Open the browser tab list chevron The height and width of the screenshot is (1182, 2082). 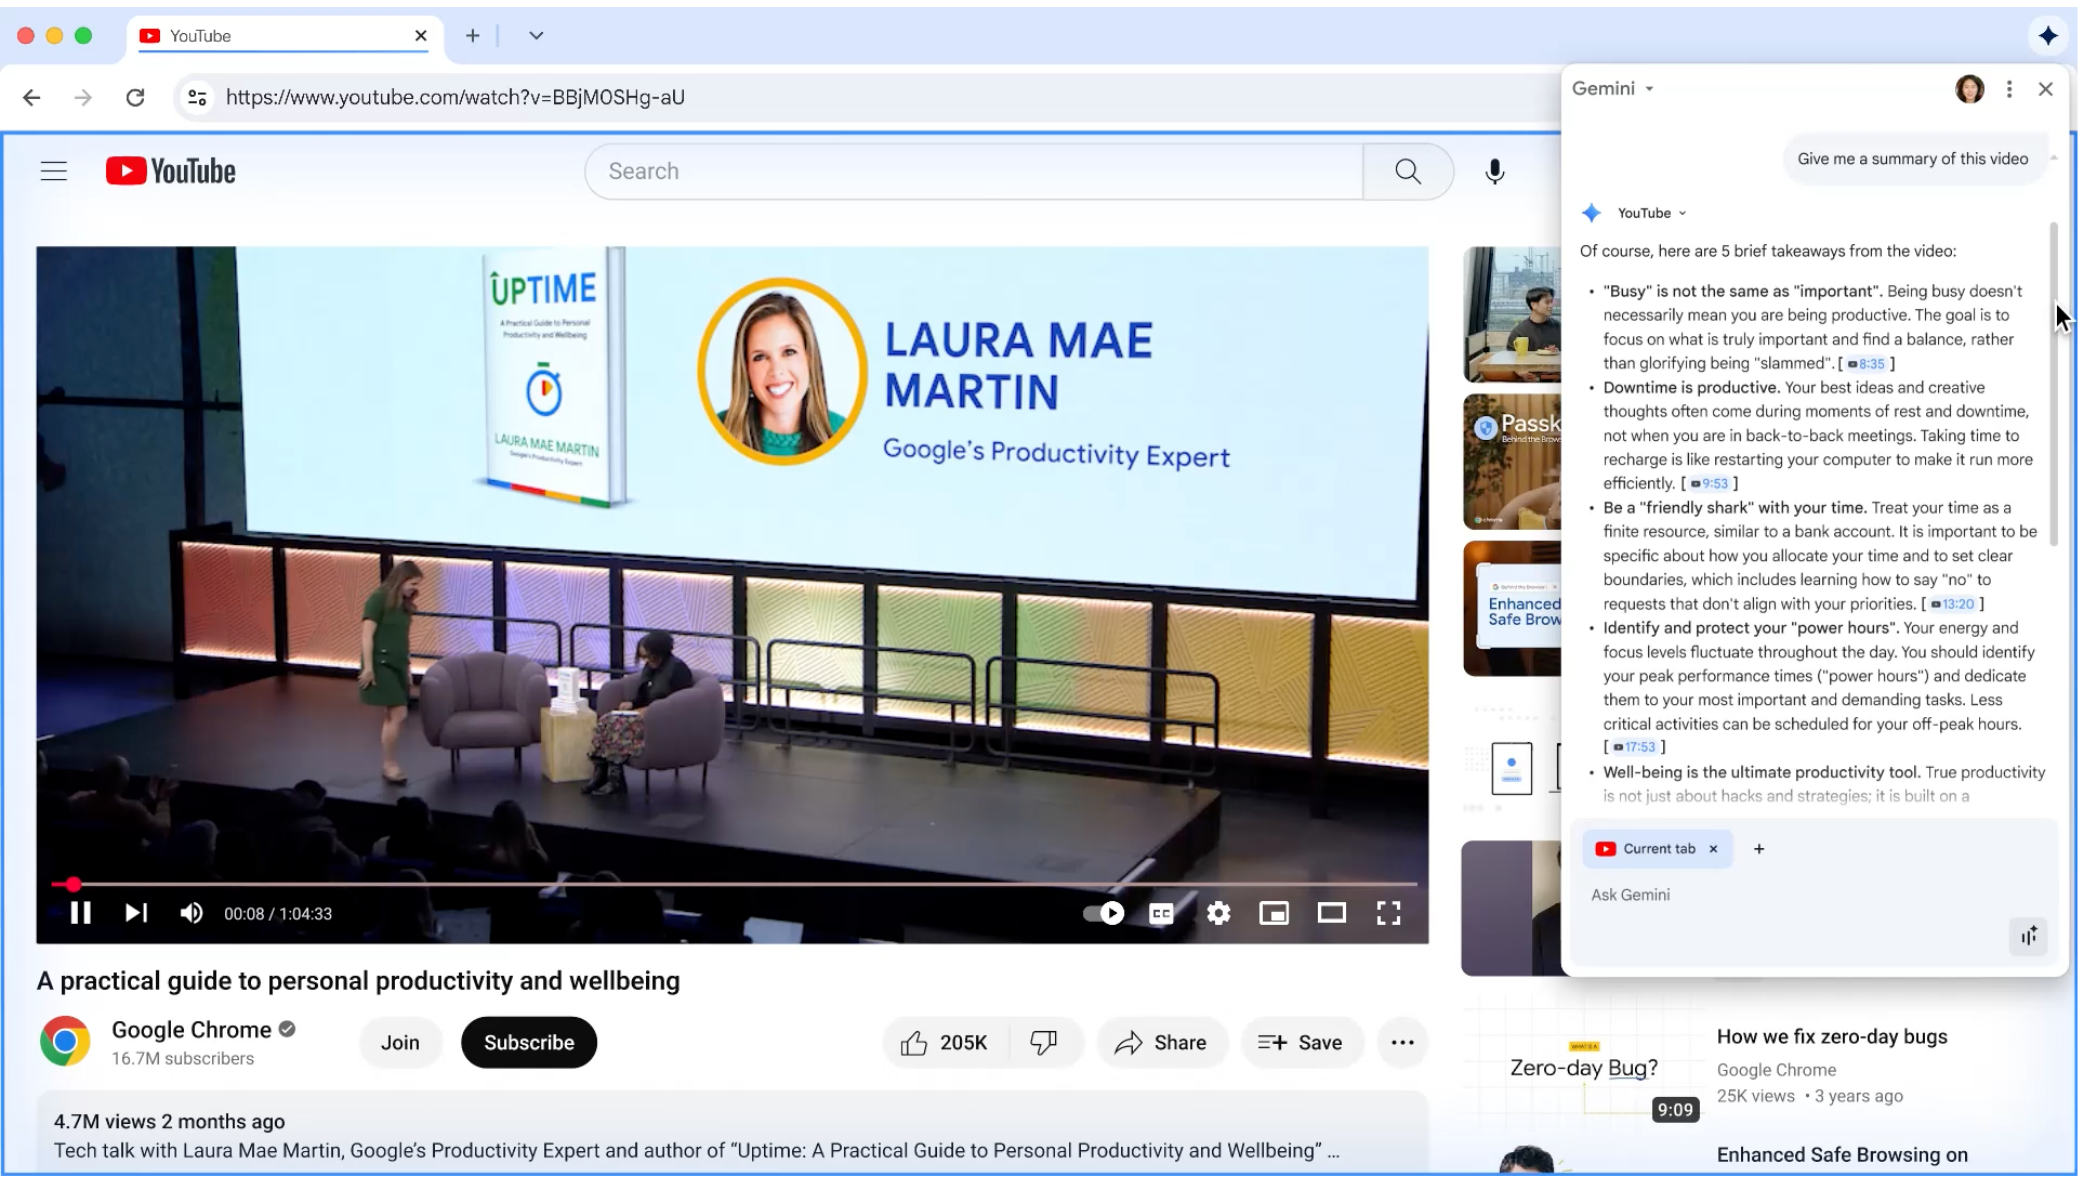[536, 35]
